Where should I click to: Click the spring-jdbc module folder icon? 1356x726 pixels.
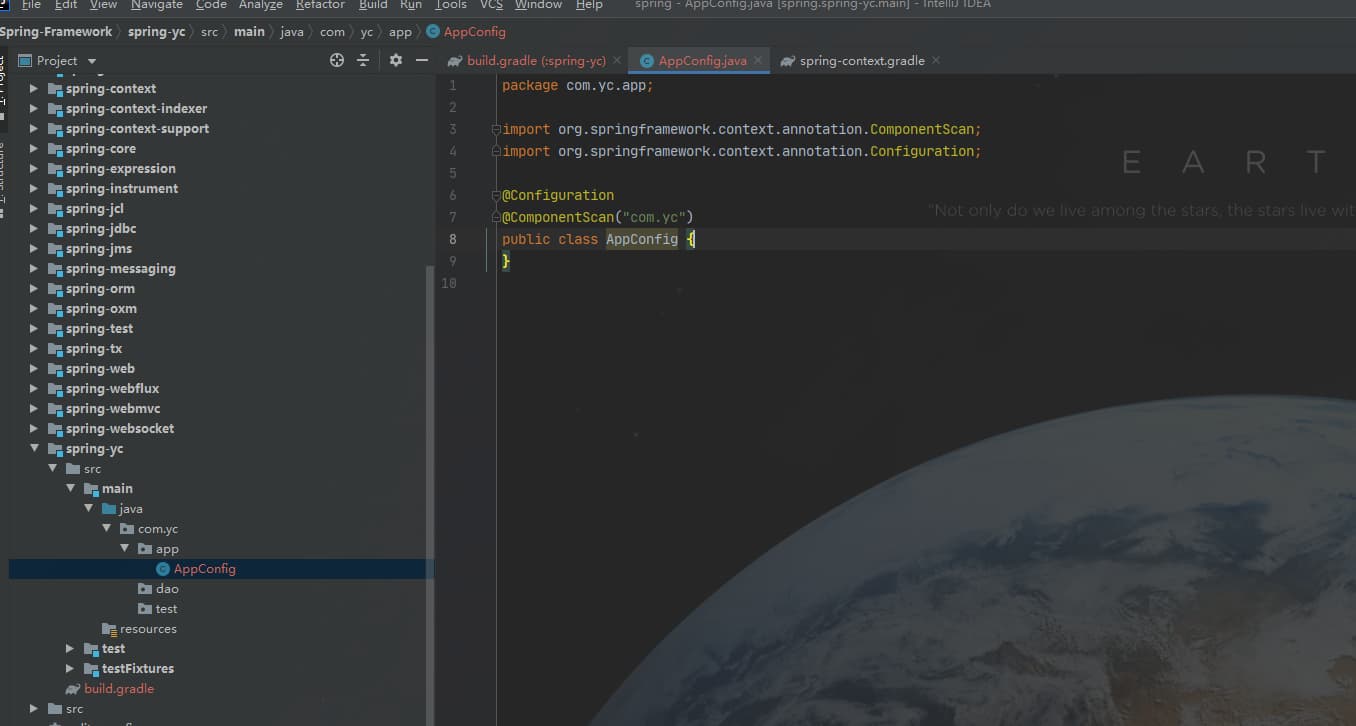click(x=55, y=229)
